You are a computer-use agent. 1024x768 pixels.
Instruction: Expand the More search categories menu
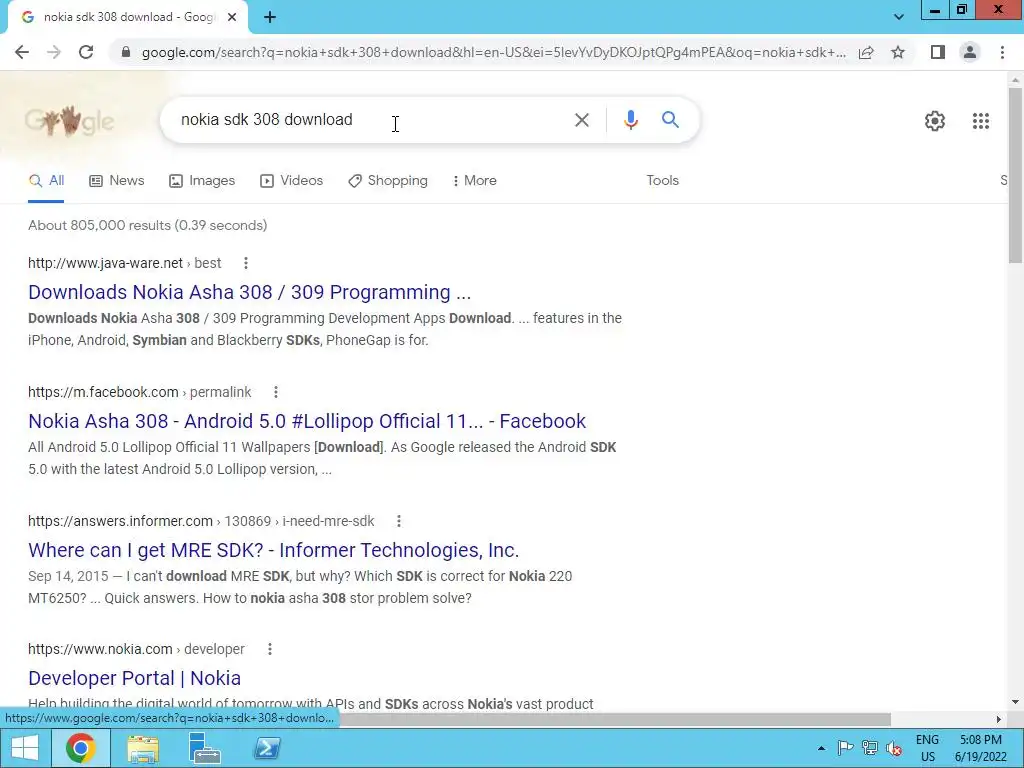point(475,181)
